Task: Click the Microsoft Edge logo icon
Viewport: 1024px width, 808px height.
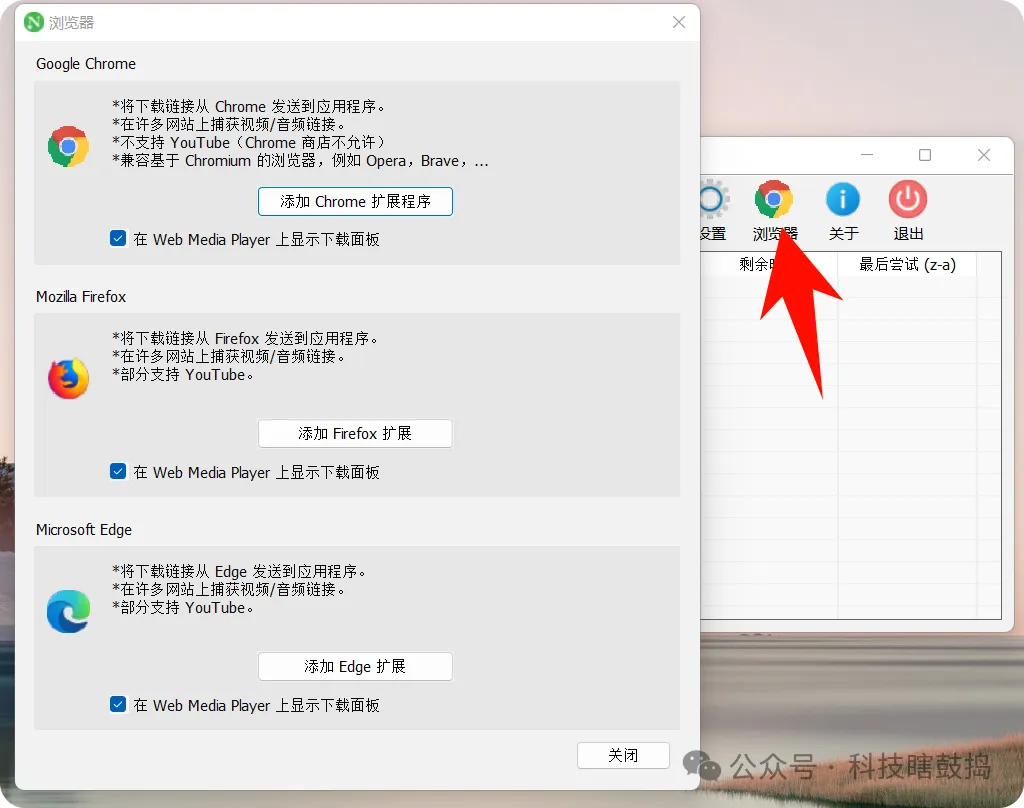Action: coord(69,611)
